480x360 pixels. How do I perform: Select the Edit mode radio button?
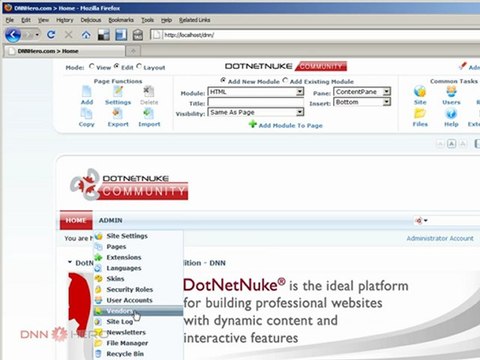116,66
